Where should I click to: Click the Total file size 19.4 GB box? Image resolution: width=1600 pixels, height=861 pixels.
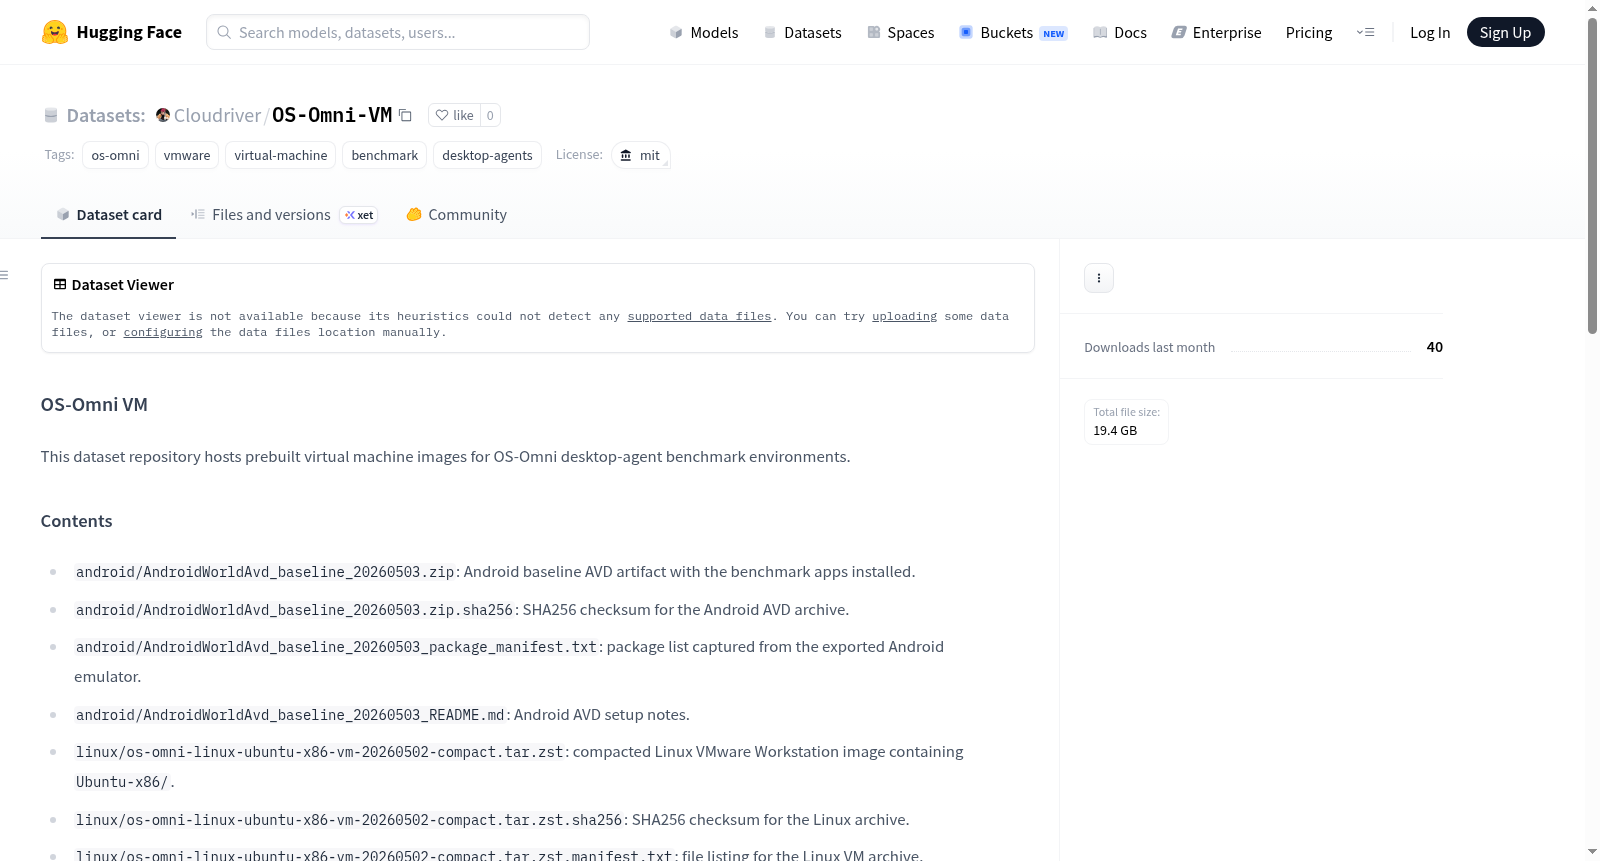click(1126, 422)
